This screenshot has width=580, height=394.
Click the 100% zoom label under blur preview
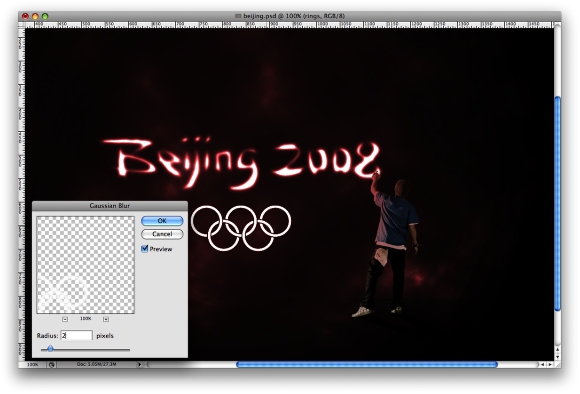click(85, 319)
